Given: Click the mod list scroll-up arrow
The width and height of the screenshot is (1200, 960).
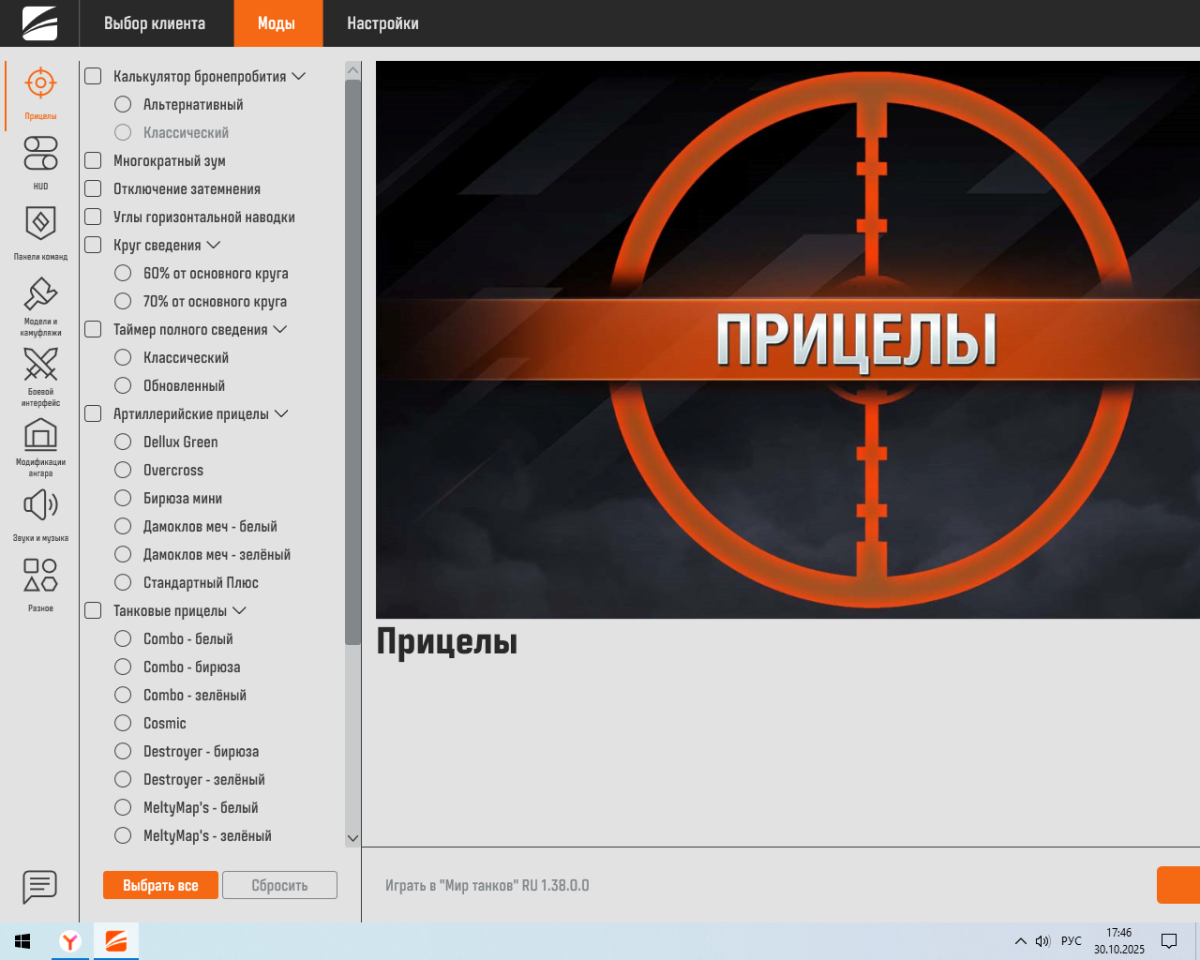Looking at the screenshot, I should tap(352, 71).
